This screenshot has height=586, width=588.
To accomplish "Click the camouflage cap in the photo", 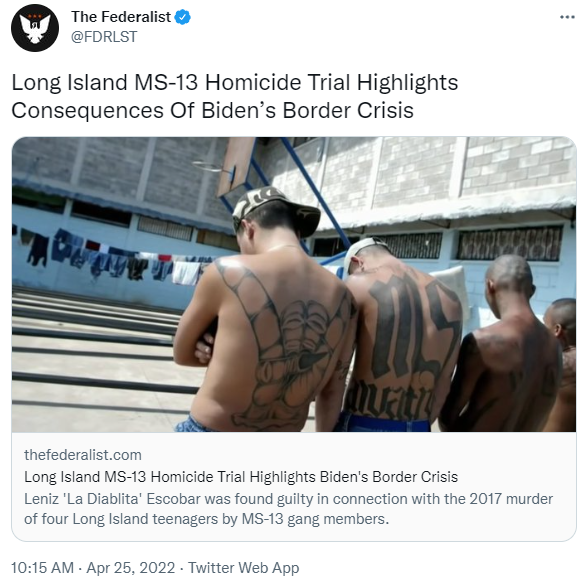I will [276, 210].
